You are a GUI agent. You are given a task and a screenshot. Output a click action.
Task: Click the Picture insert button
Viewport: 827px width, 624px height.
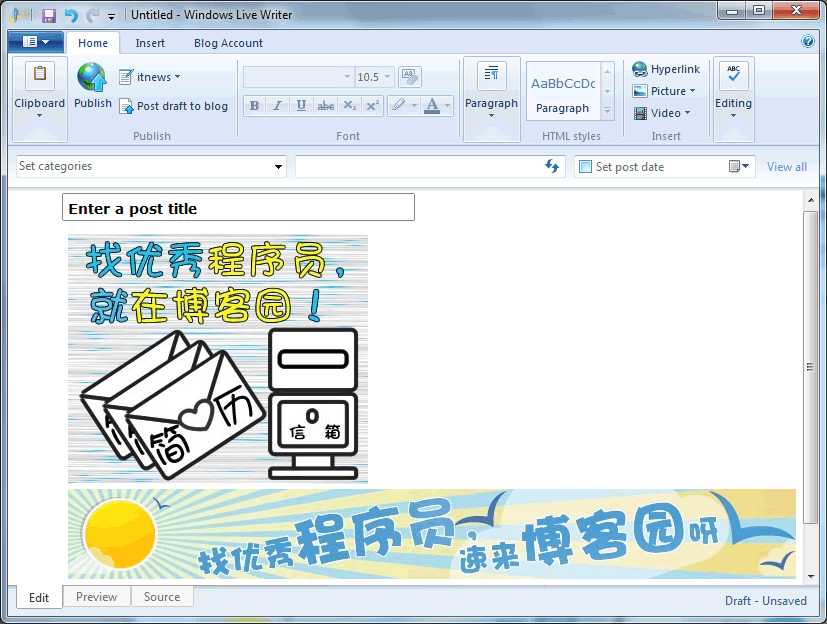tap(663, 91)
